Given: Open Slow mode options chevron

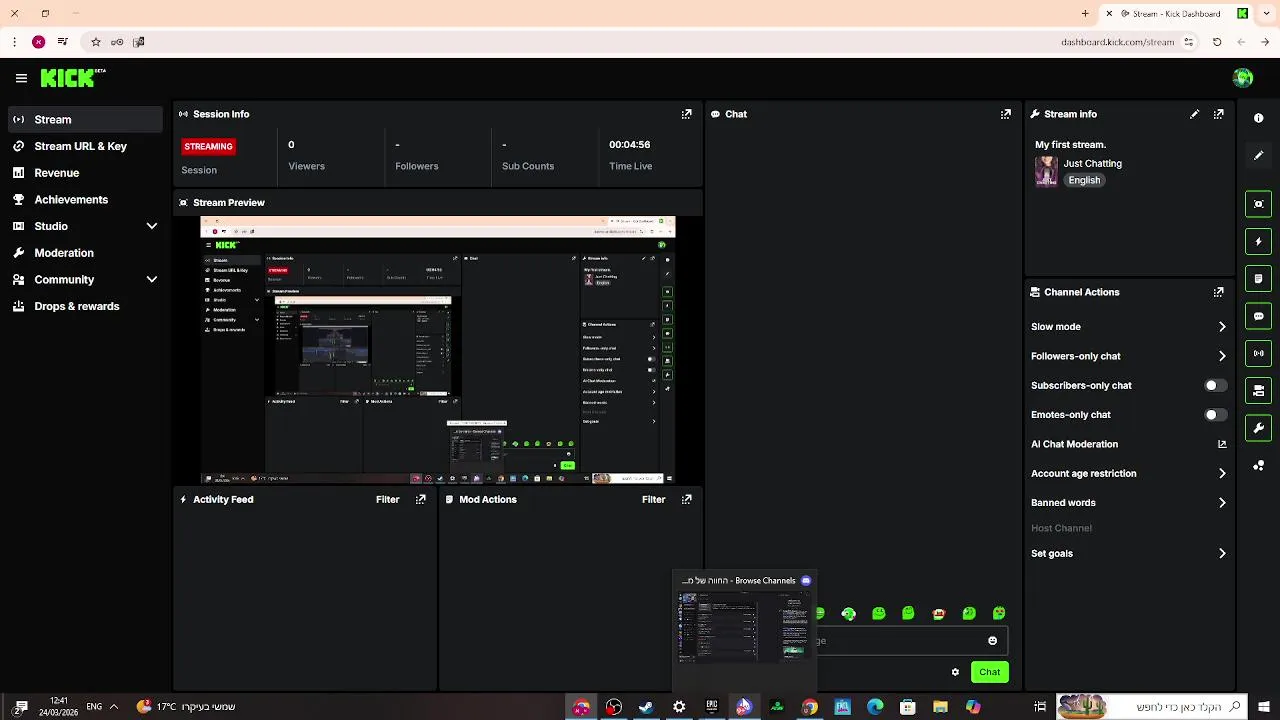Looking at the screenshot, I should [x=1222, y=327].
